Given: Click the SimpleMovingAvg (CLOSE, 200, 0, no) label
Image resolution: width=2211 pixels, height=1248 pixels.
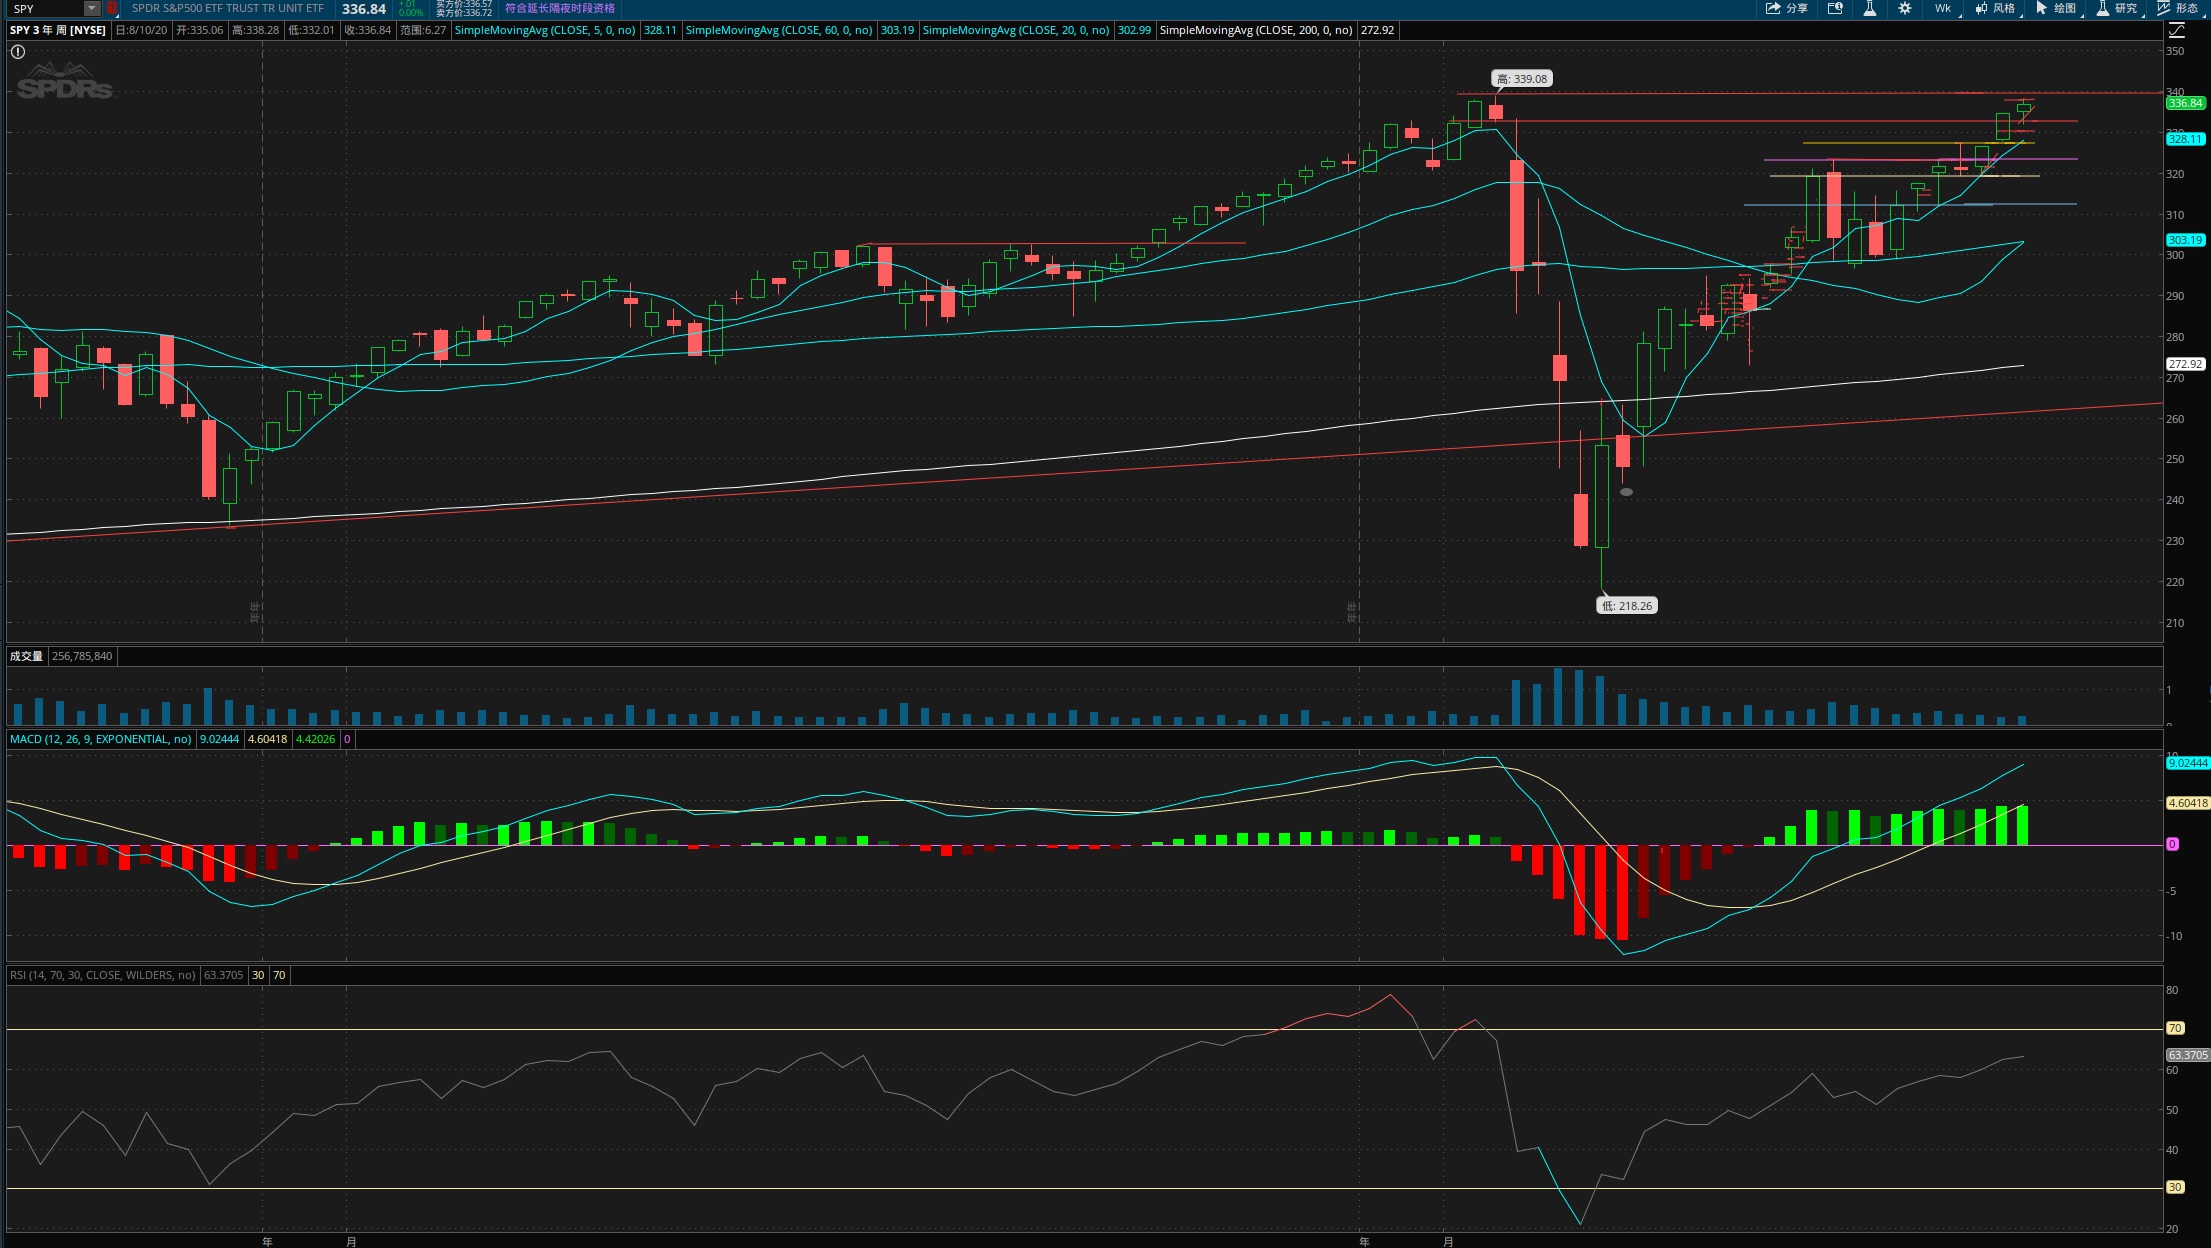Looking at the screenshot, I should [1256, 30].
